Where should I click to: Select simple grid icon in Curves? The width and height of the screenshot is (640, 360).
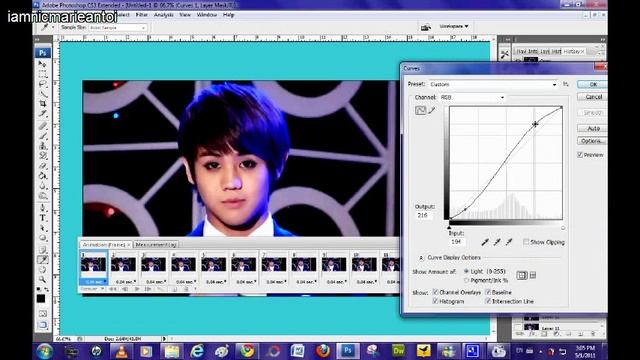[522, 276]
